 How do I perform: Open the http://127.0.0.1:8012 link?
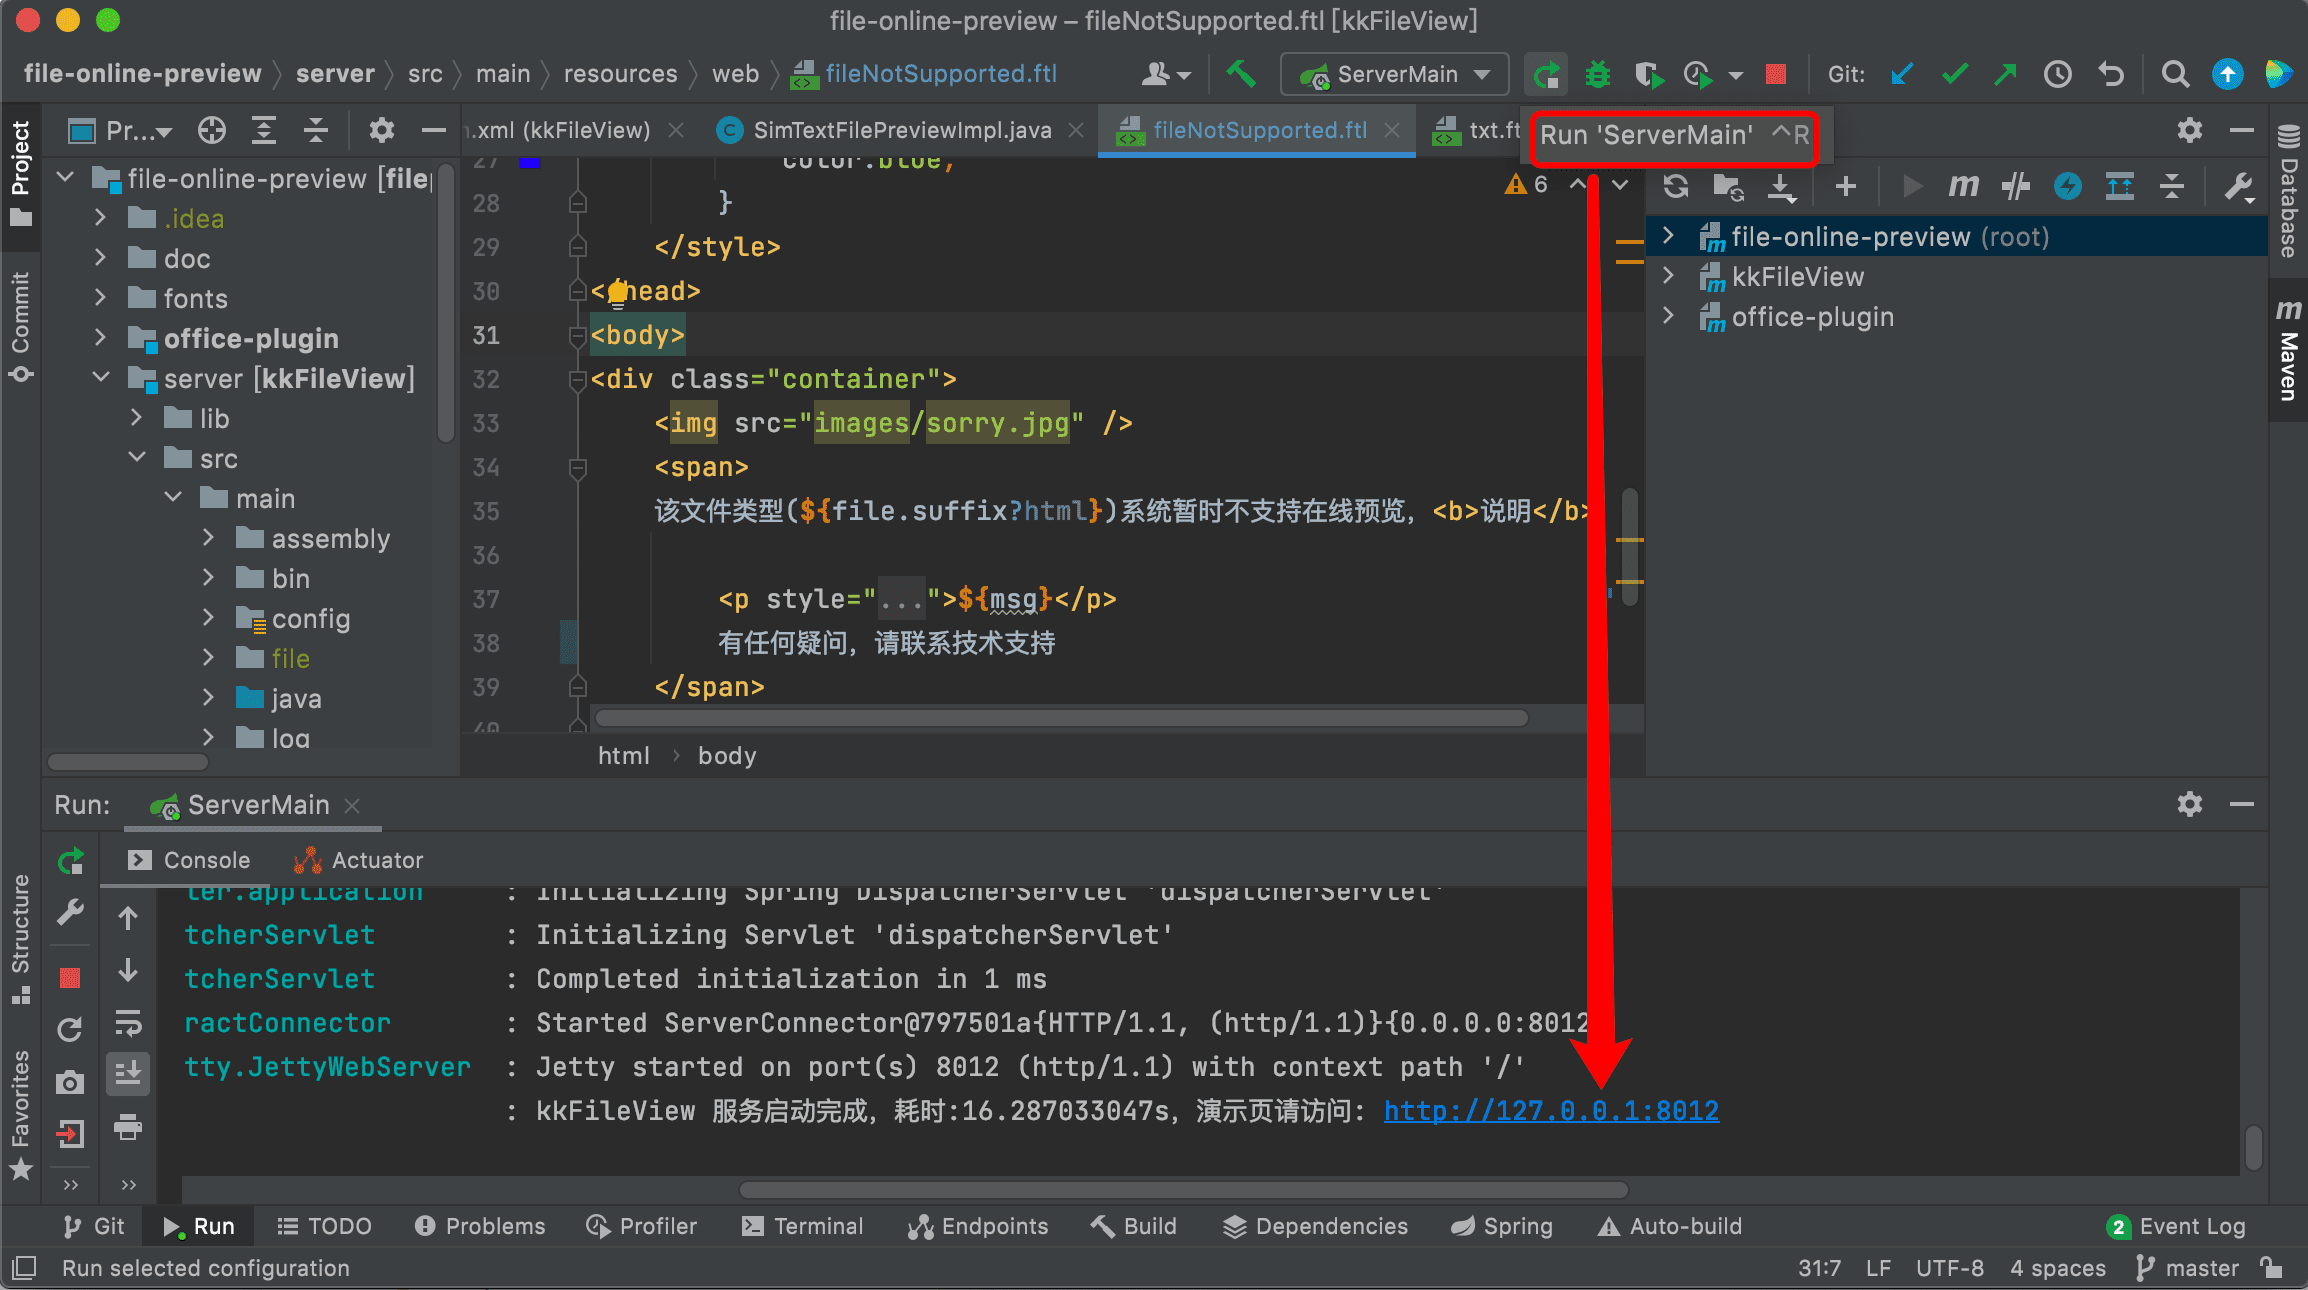pos(1550,1111)
